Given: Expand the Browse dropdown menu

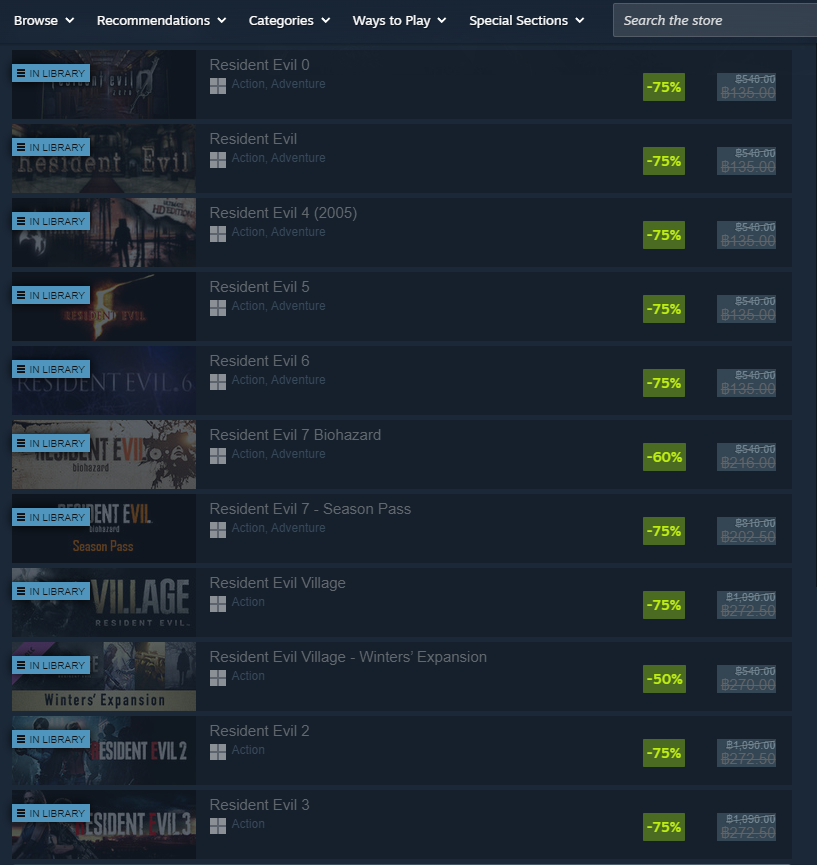Looking at the screenshot, I should [x=44, y=20].
